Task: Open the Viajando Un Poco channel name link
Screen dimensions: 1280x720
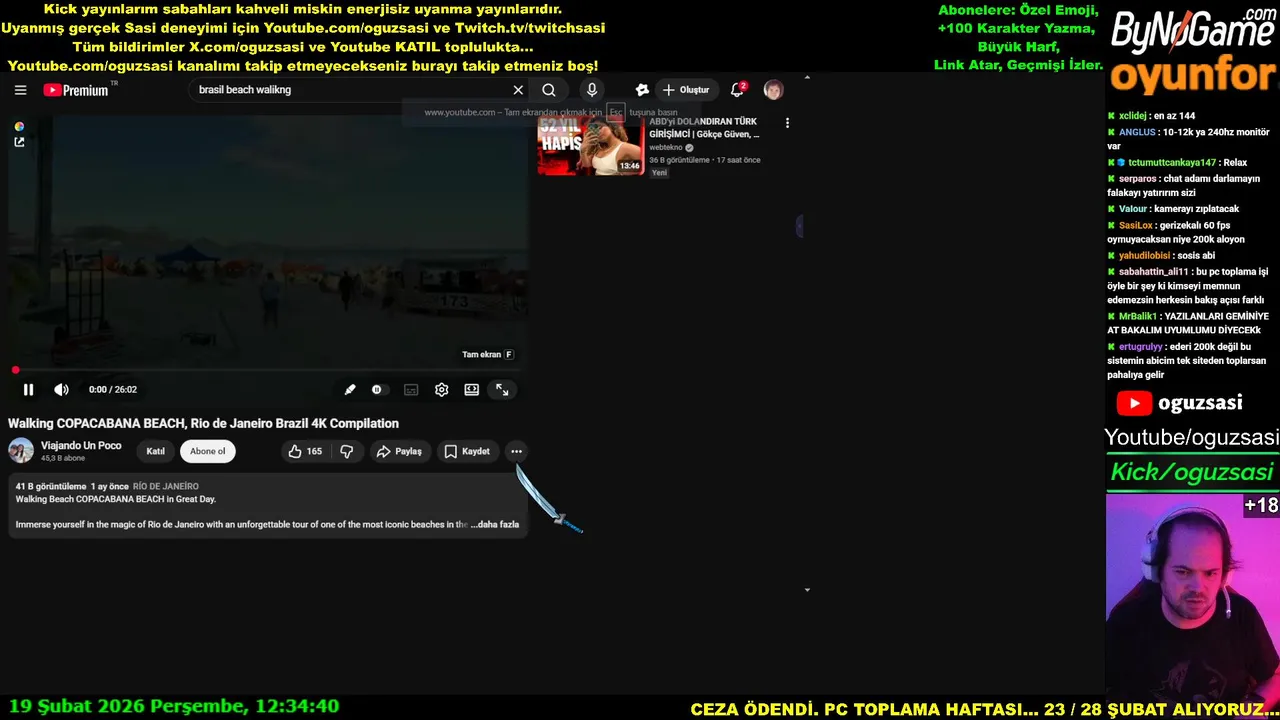Action: (81, 446)
